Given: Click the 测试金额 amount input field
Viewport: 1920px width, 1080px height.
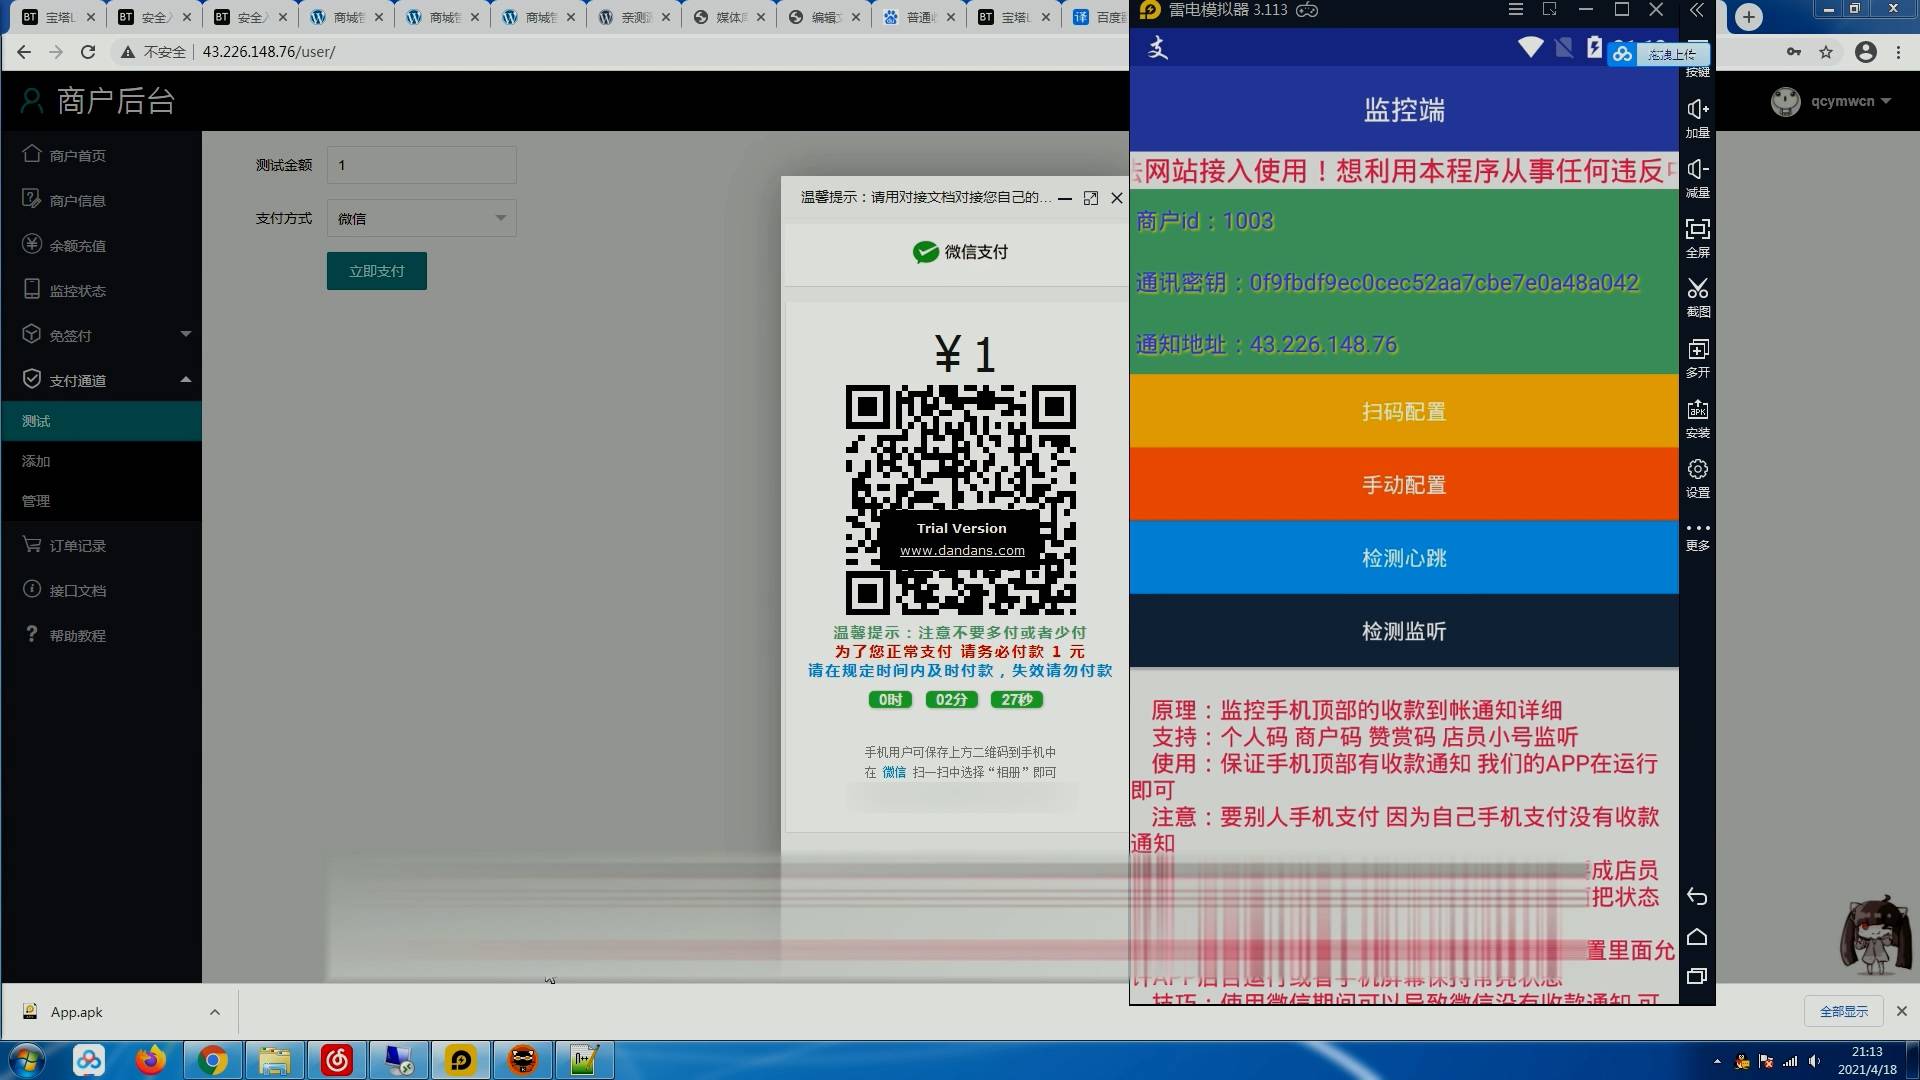Looking at the screenshot, I should point(421,165).
